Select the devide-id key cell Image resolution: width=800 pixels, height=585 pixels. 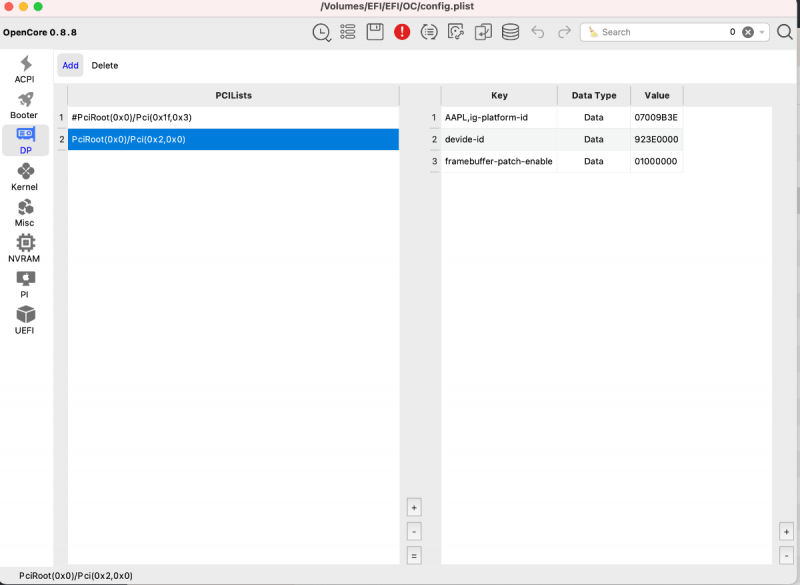(x=499, y=139)
